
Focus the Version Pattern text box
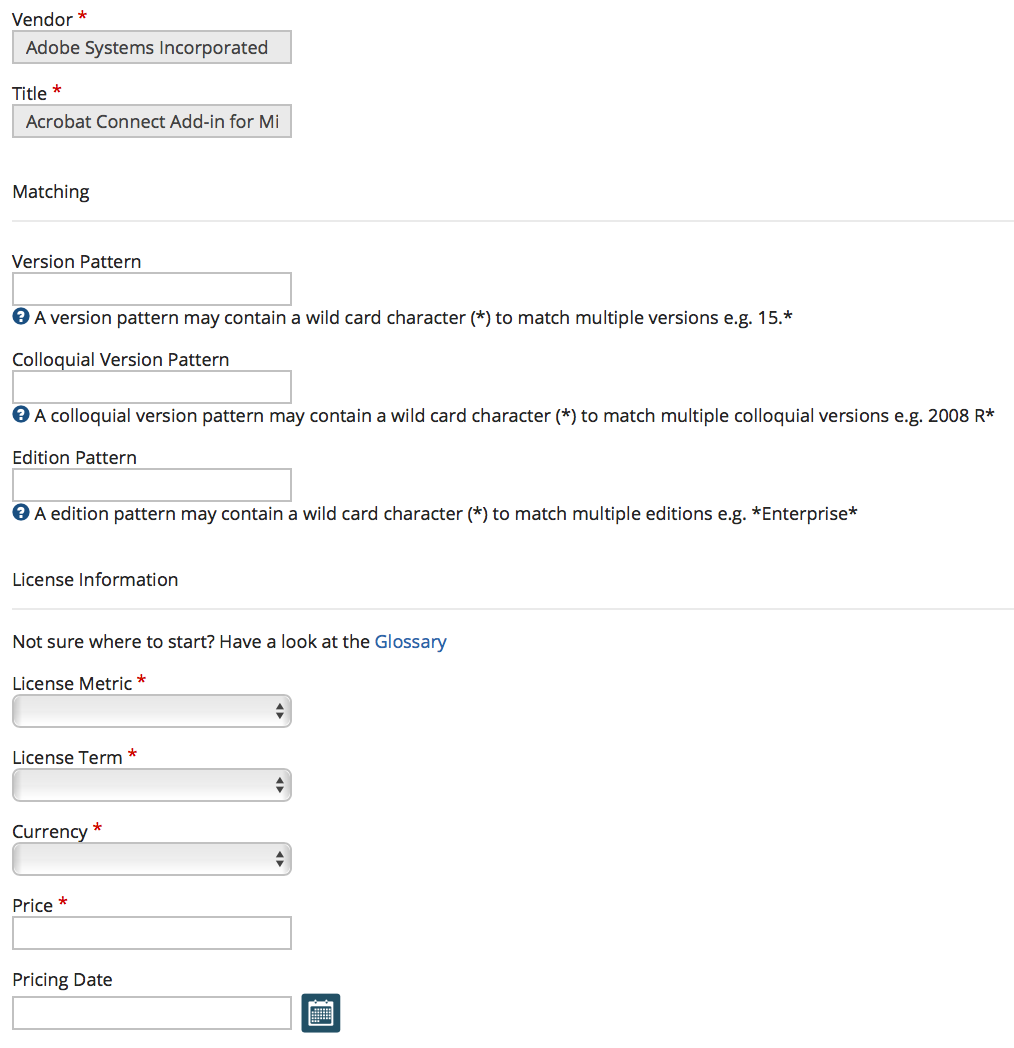click(151, 288)
